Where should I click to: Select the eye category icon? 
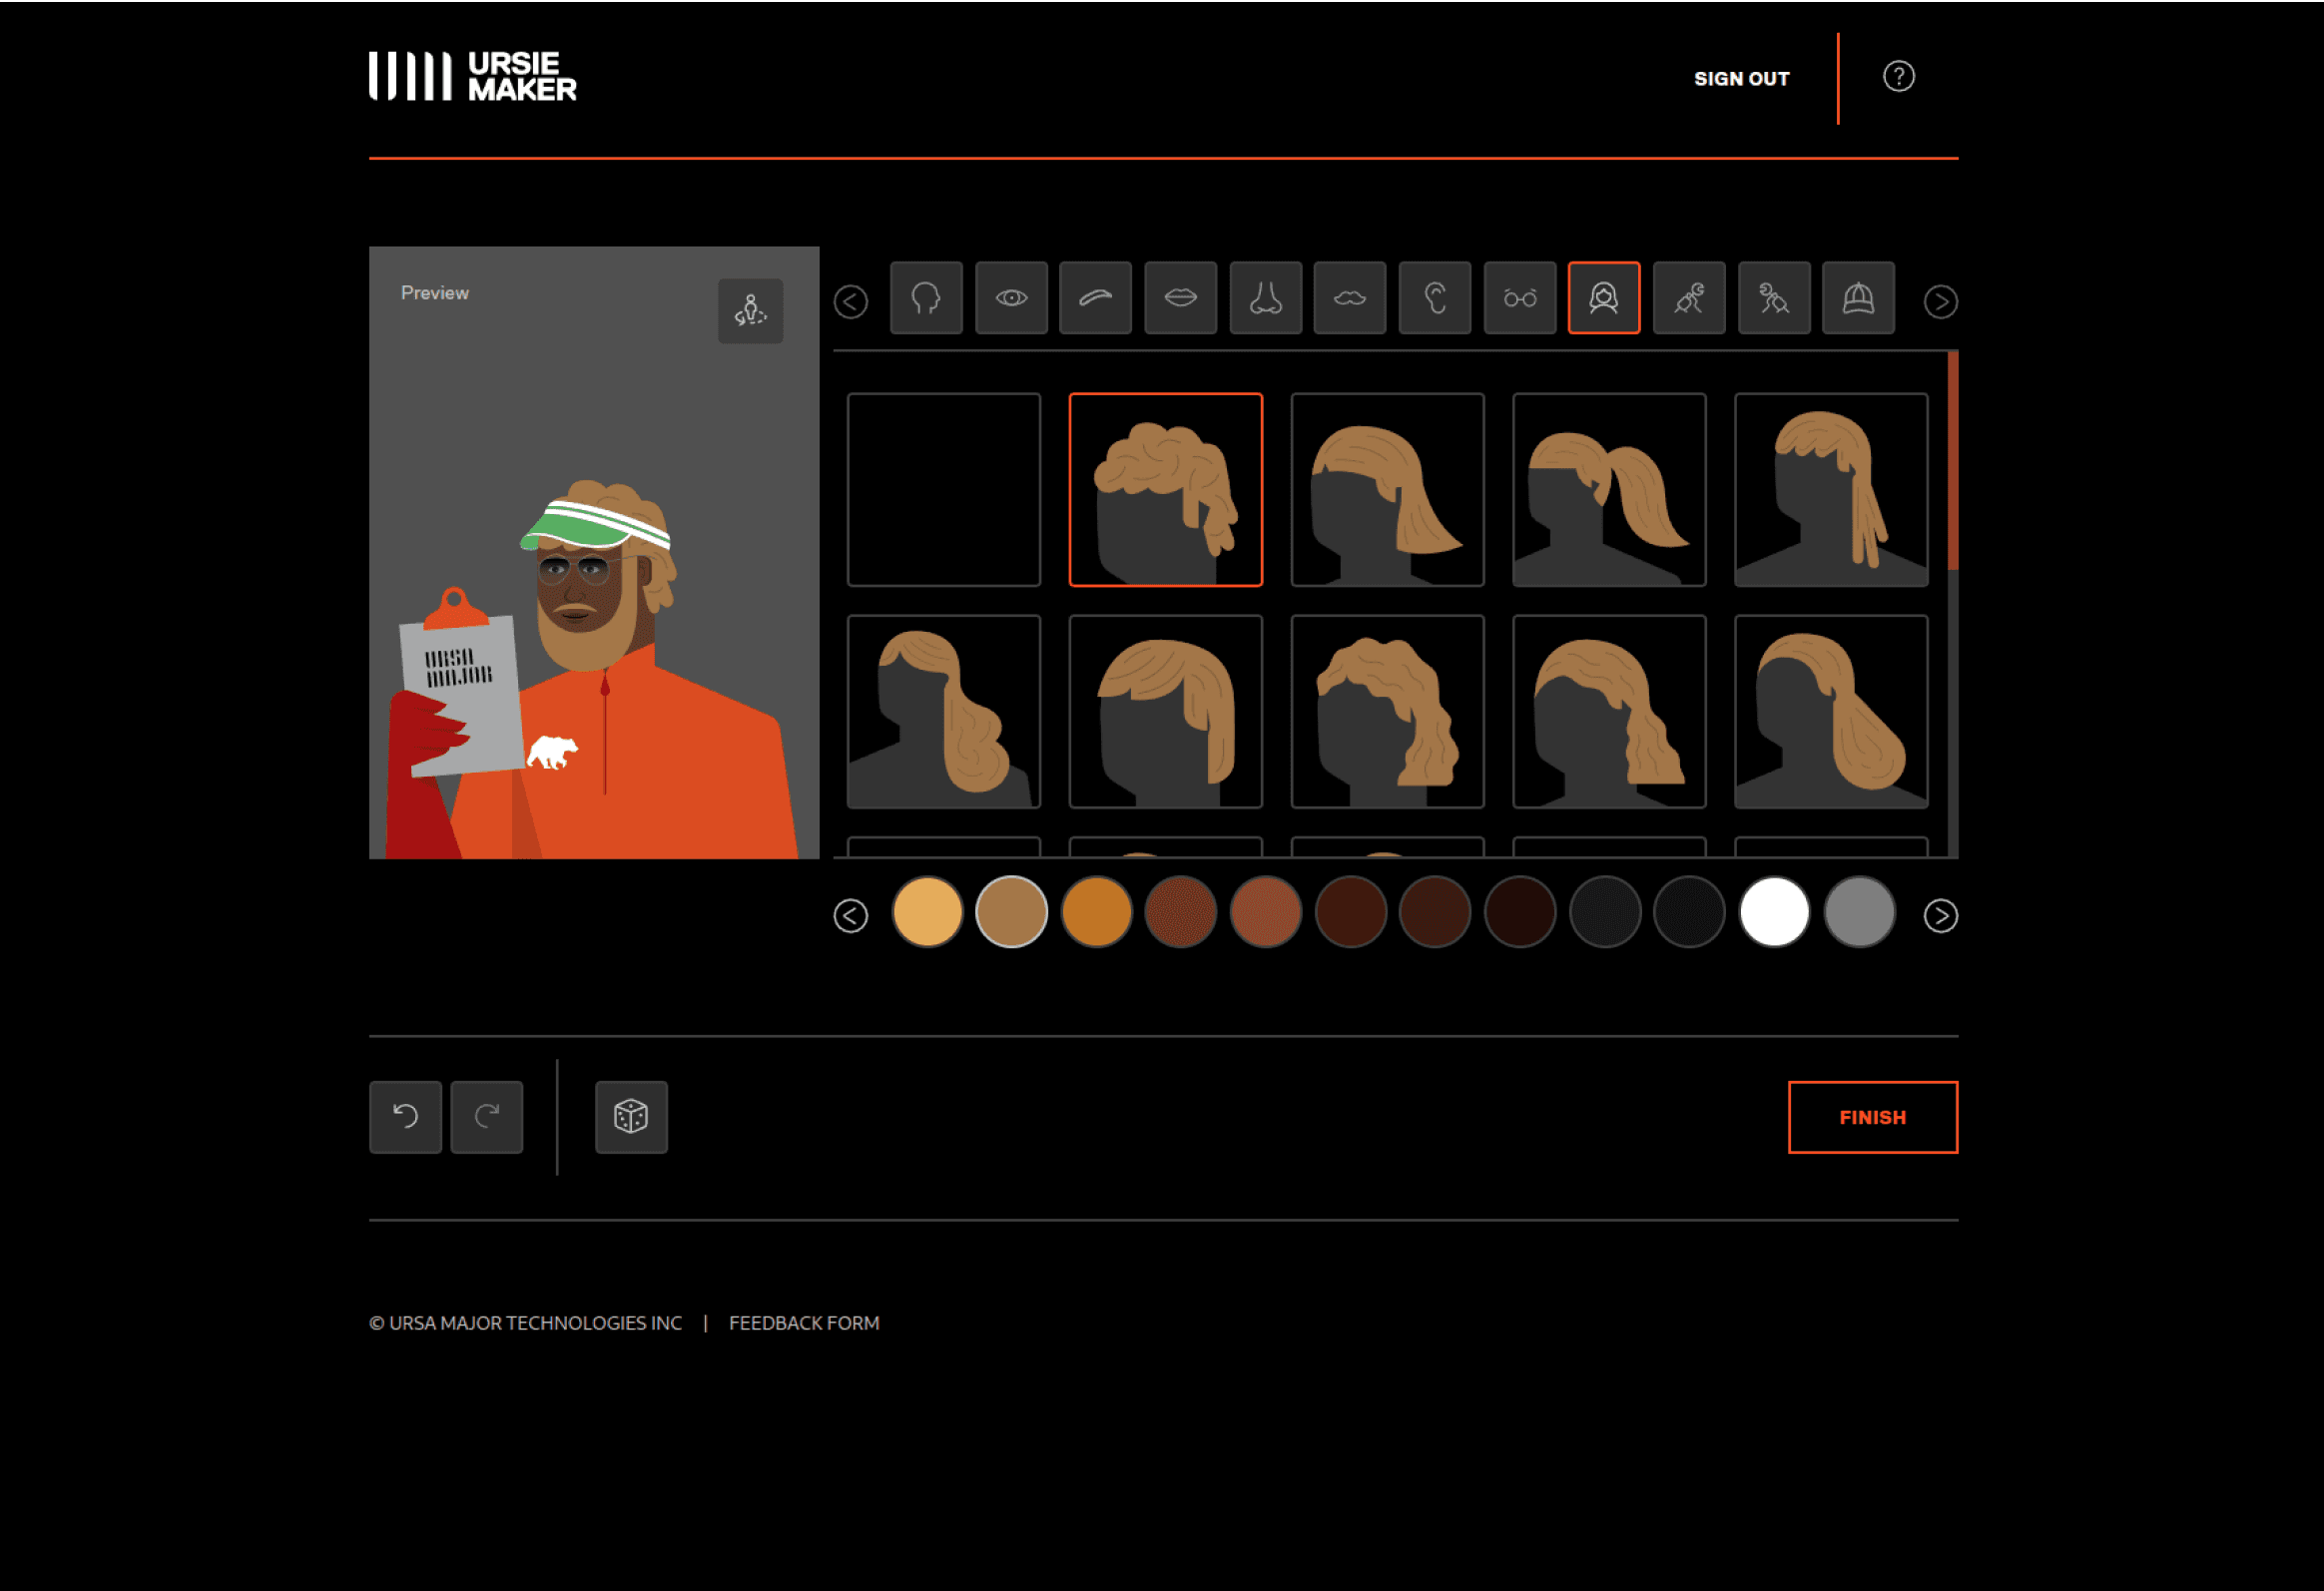click(x=1011, y=298)
